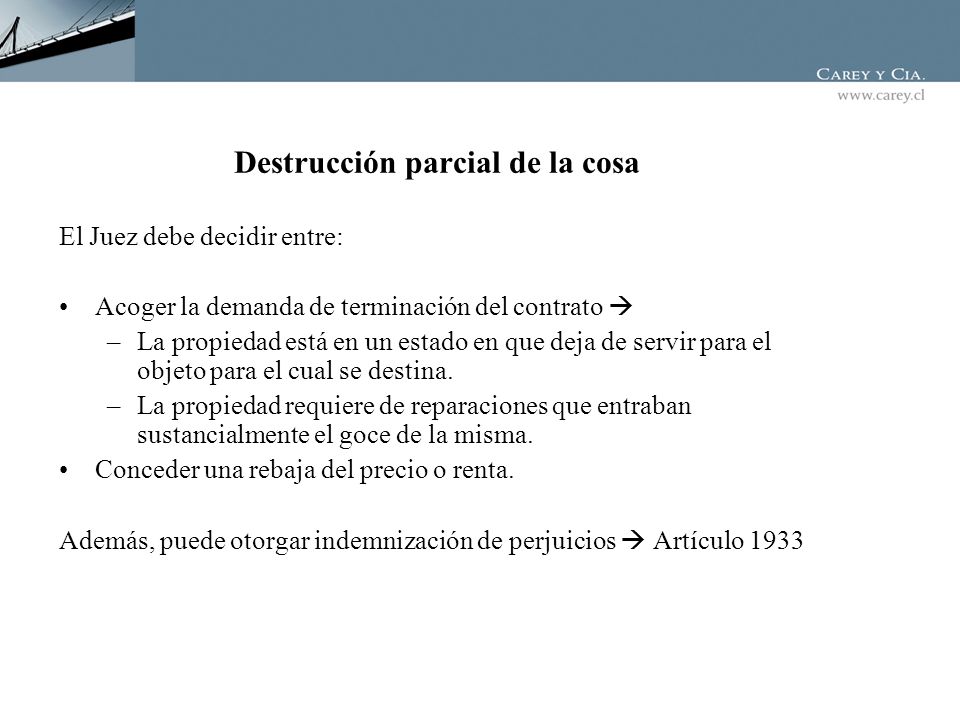Click the text 'objeto para el cual se destina.'
Screen dimensions: 960x720
[294, 371]
